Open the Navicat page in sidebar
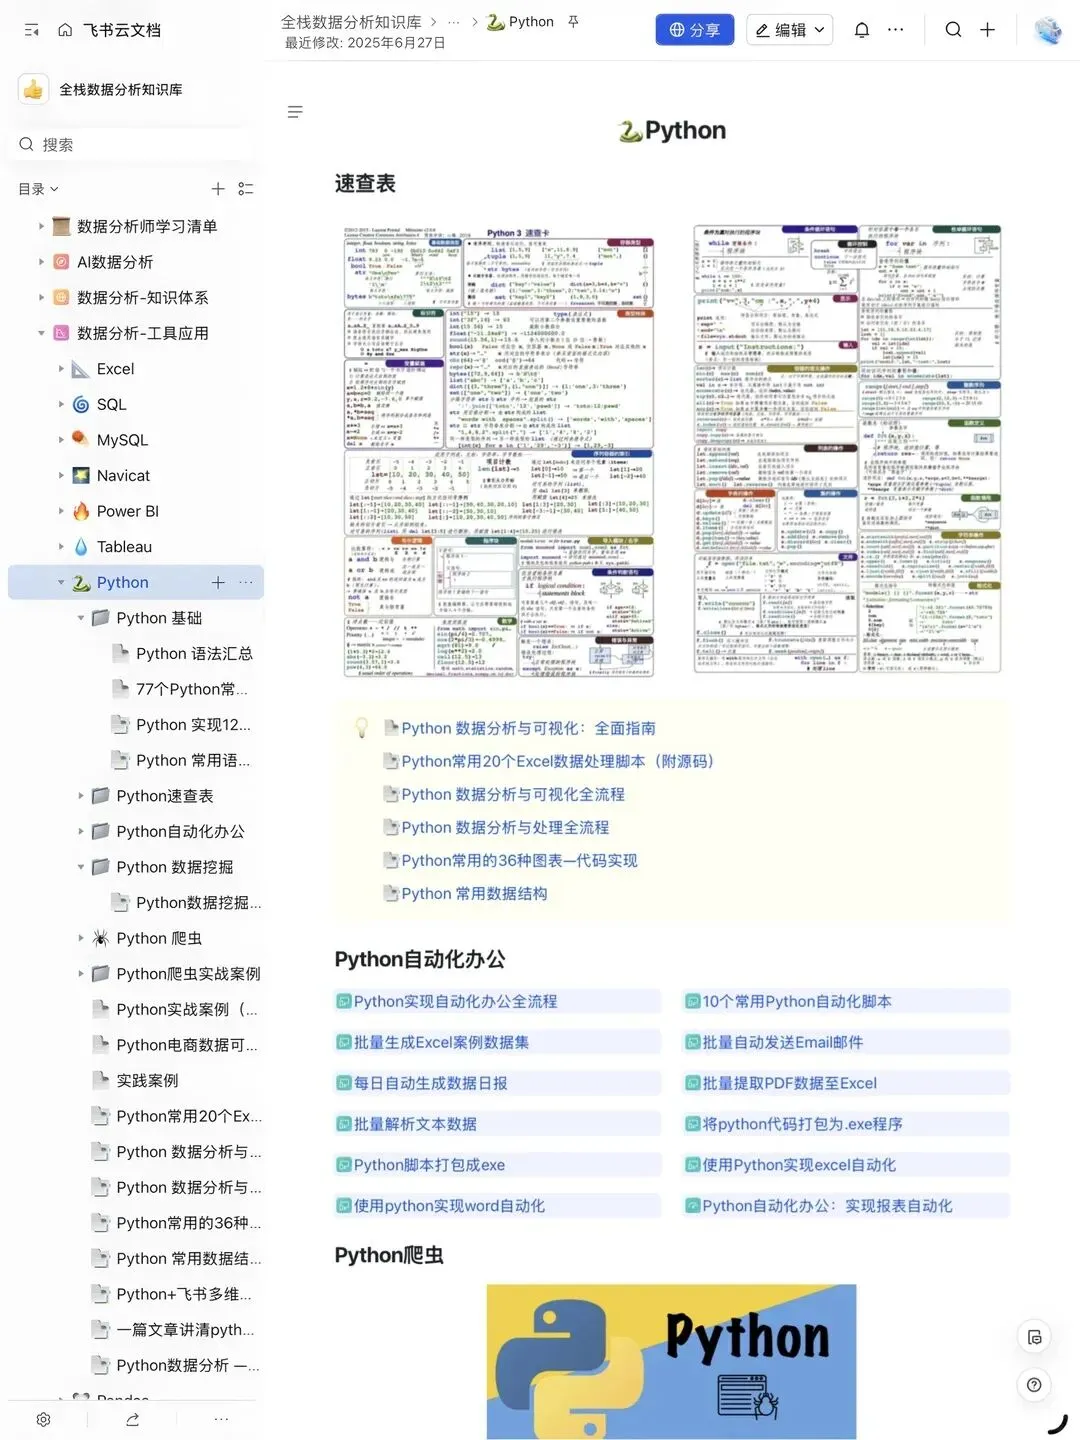The width and height of the screenshot is (1080, 1440). 123,476
